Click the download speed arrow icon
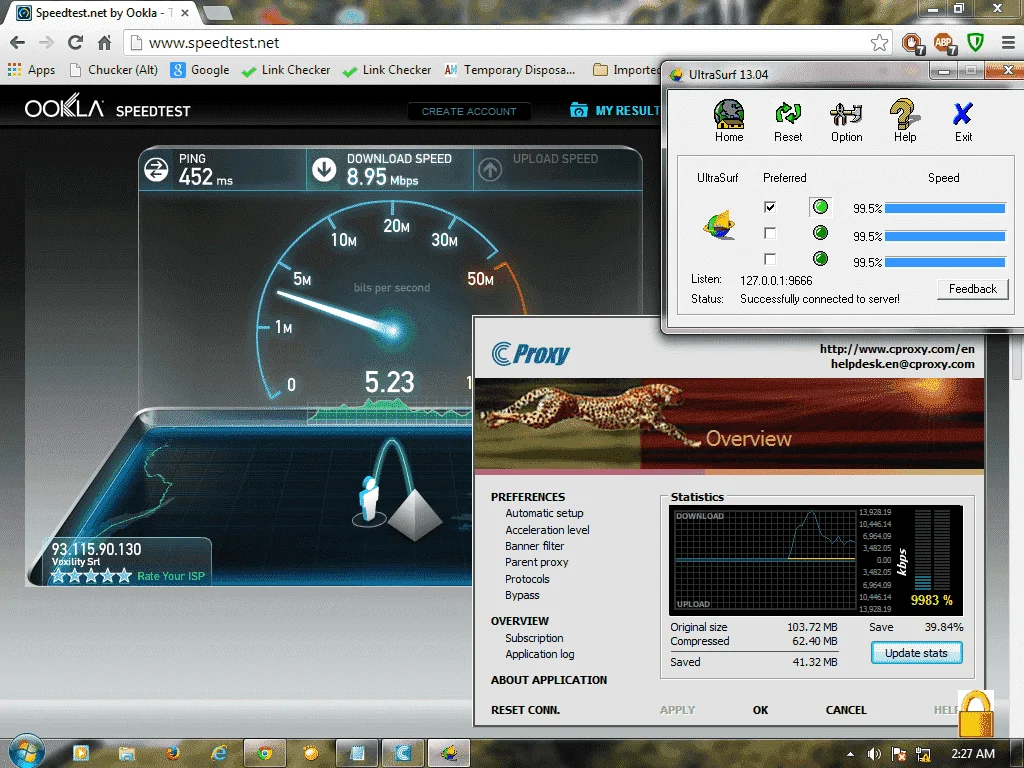Image resolution: width=1024 pixels, height=768 pixels. click(x=324, y=170)
